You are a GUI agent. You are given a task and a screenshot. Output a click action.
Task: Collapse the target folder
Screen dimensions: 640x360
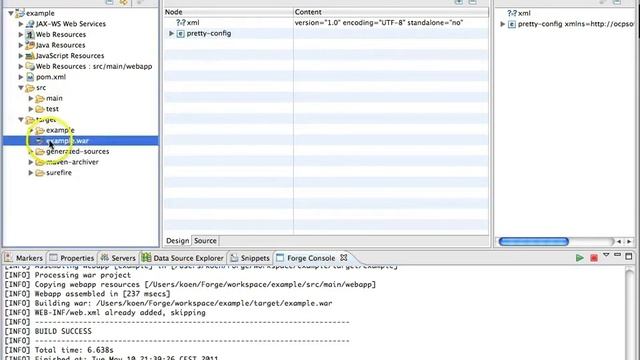click(x=21, y=120)
